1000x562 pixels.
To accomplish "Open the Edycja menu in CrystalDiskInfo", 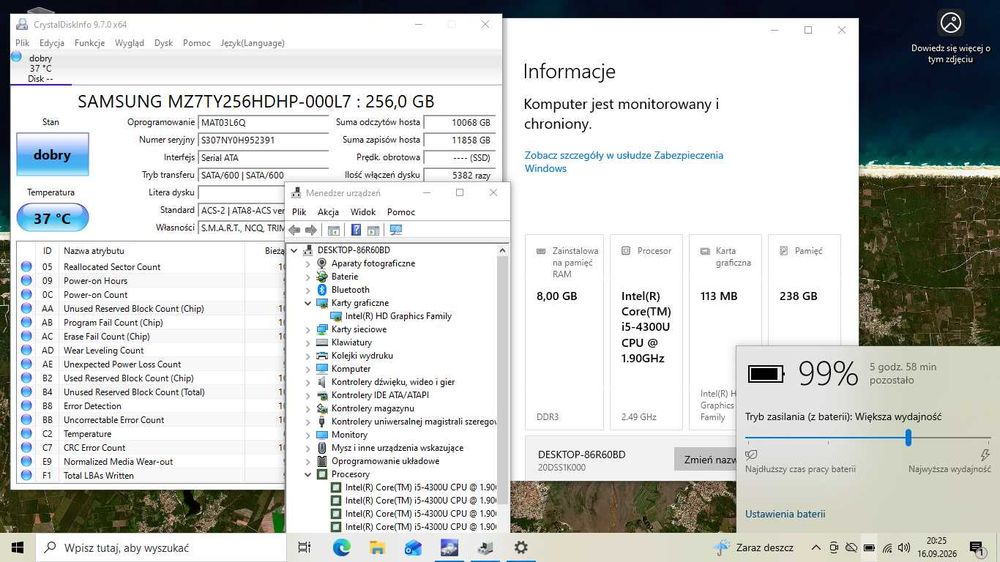I will click(x=52, y=43).
